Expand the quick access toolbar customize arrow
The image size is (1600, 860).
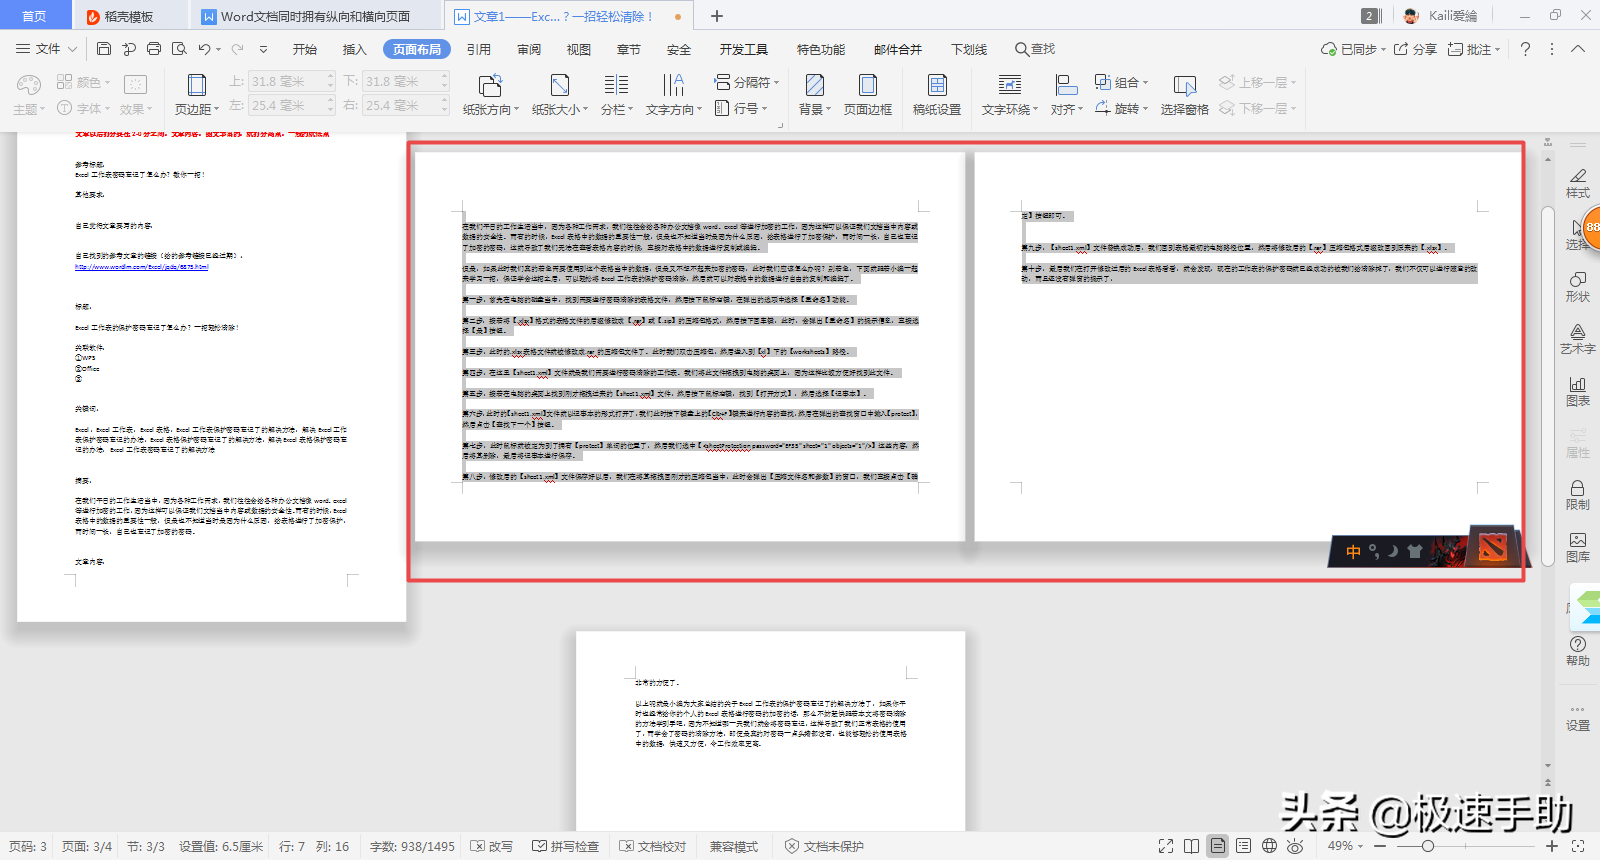pyautogui.click(x=263, y=49)
